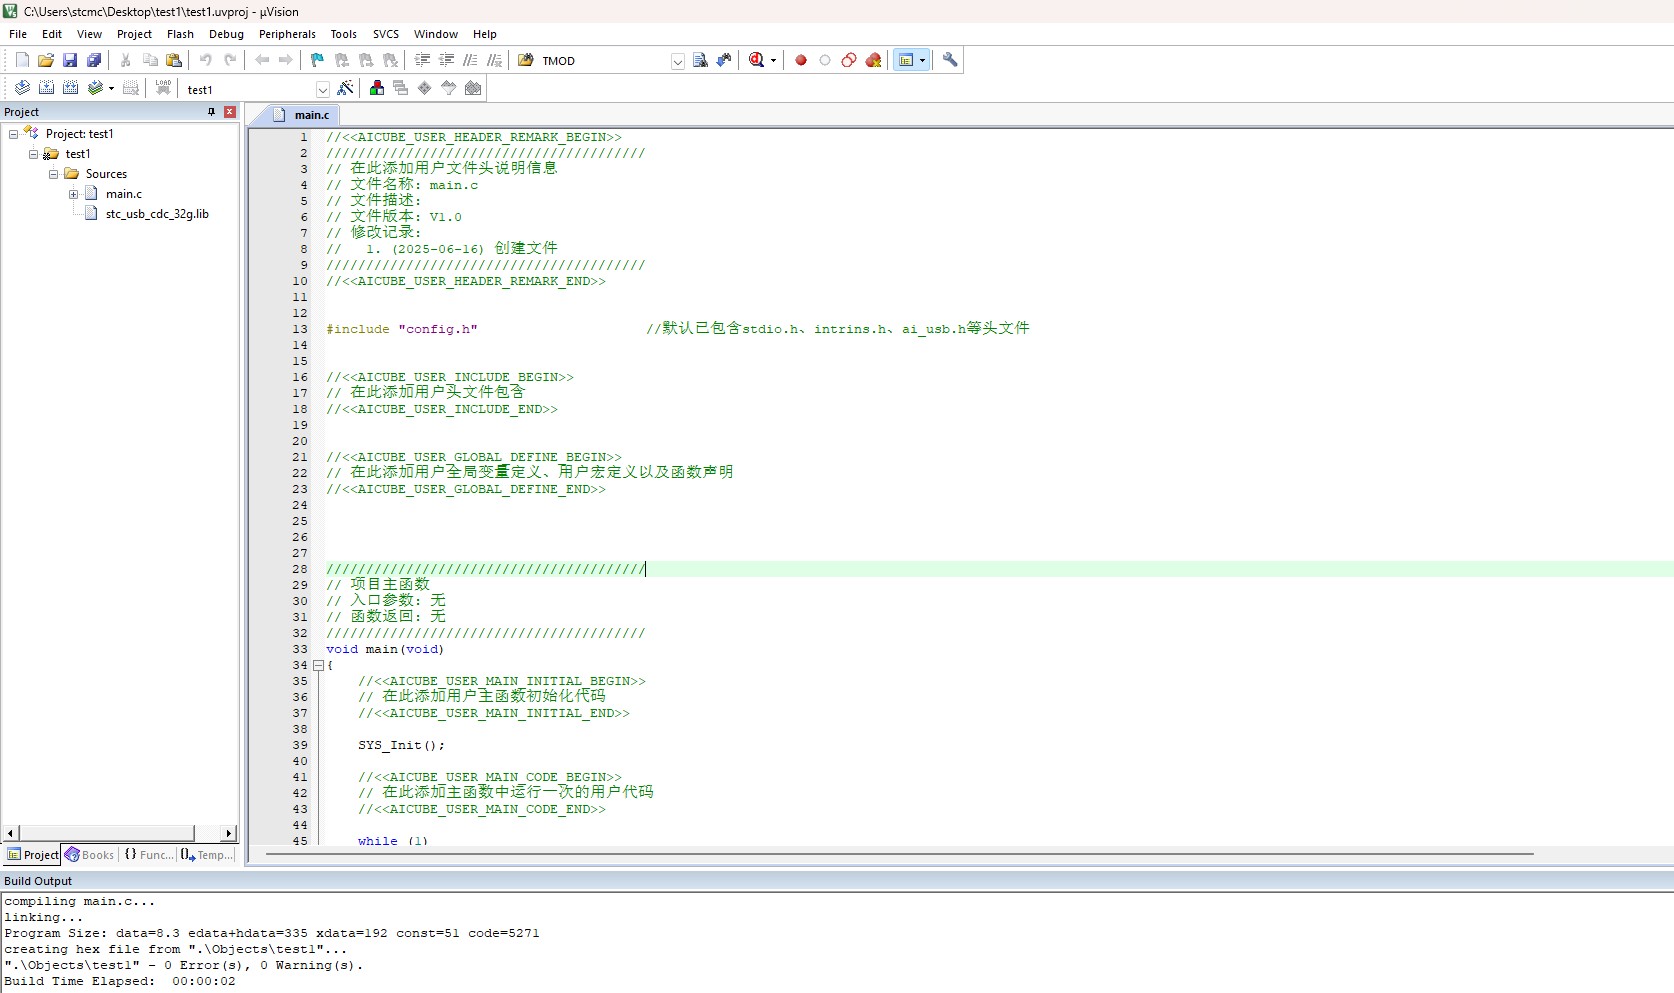Open Configuration with the wrench icon
1674x993 pixels.
tap(950, 60)
